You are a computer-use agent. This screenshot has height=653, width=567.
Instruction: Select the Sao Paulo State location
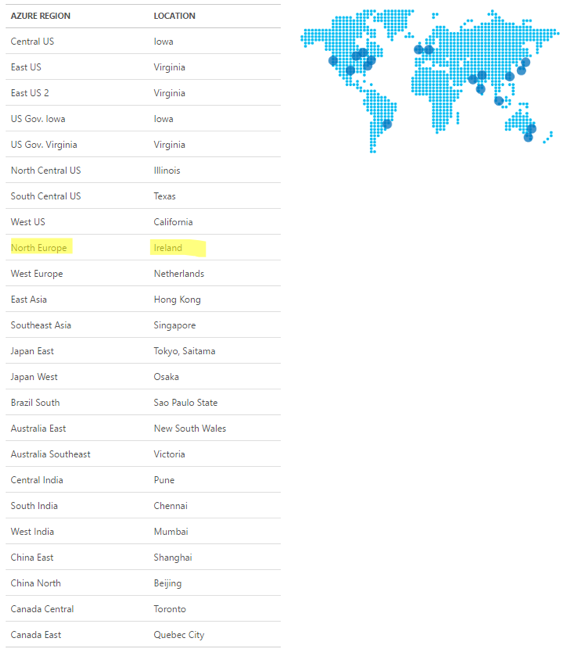(185, 403)
